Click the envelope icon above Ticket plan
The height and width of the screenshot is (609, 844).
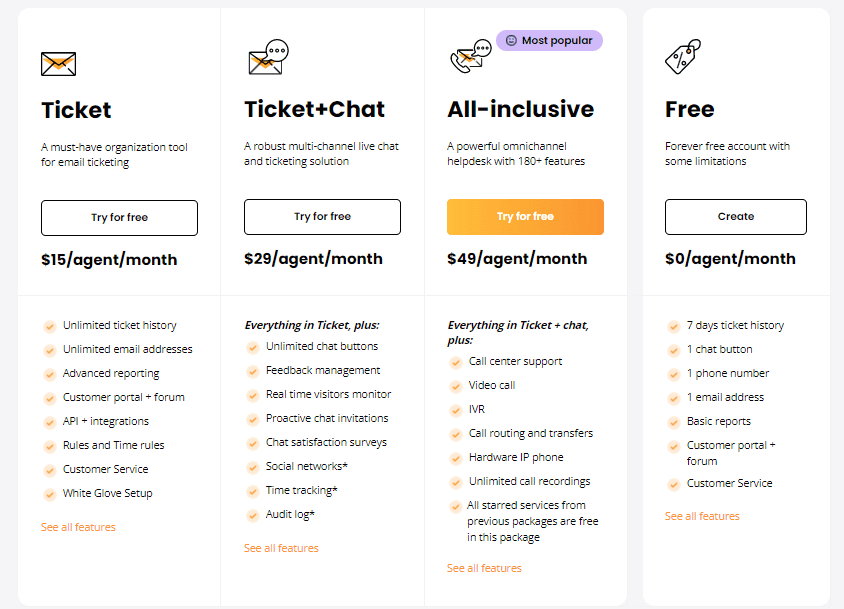click(57, 62)
